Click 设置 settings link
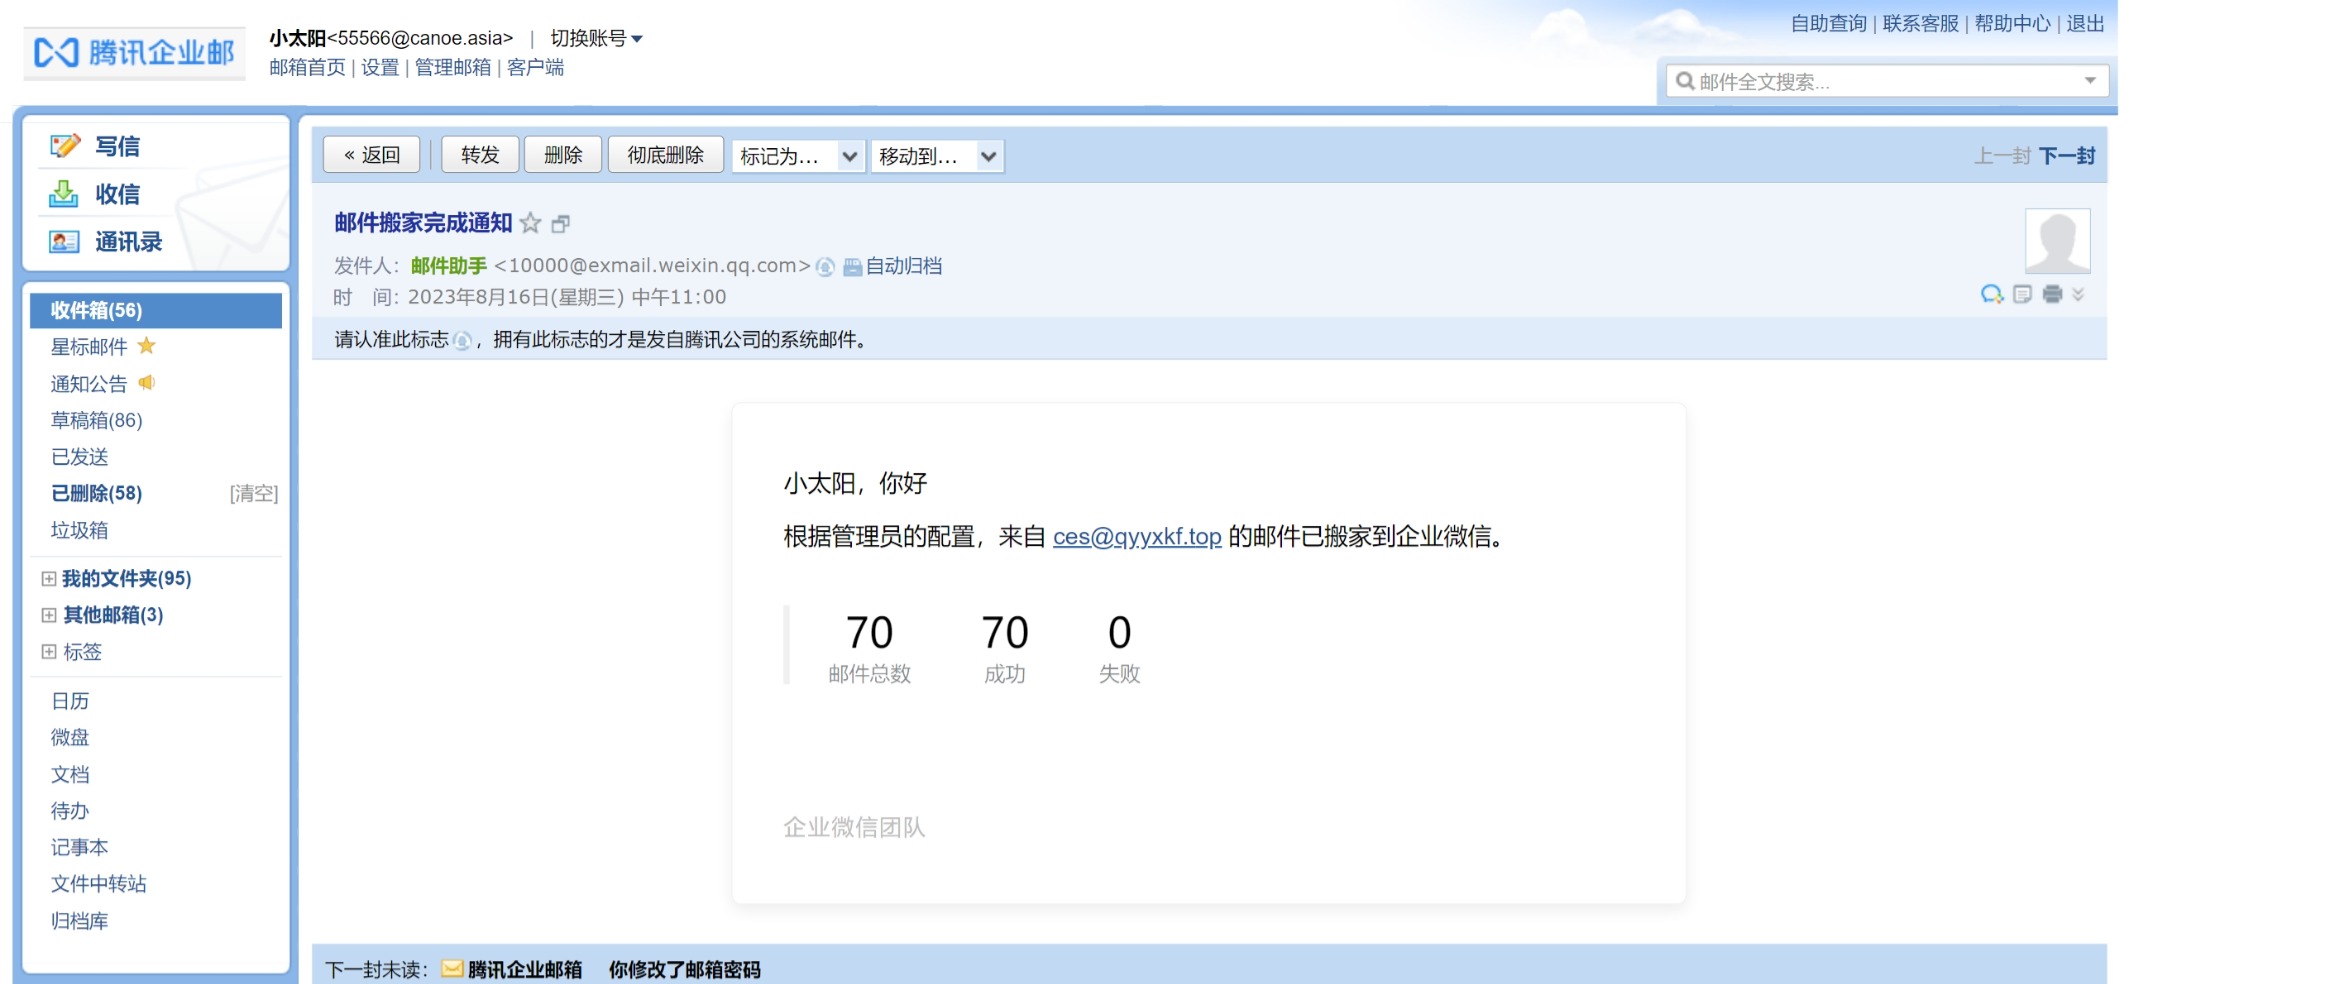2330x984 pixels. point(380,67)
